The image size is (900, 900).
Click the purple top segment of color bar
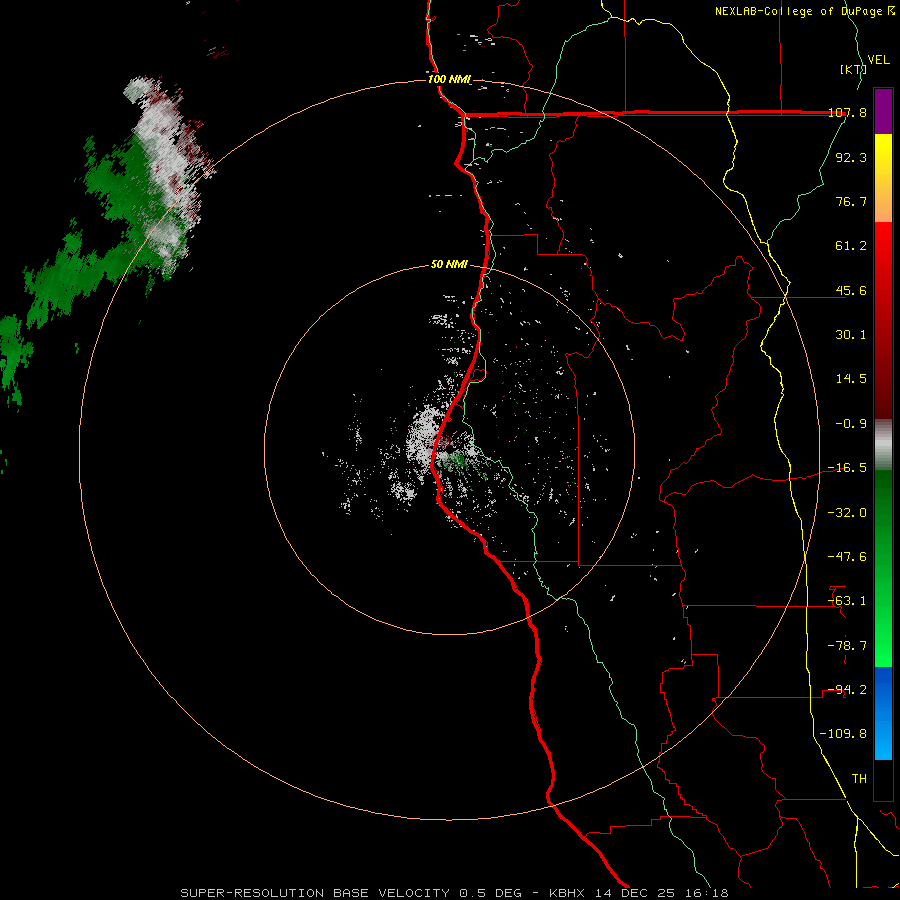pyautogui.click(x=883, y=111)
